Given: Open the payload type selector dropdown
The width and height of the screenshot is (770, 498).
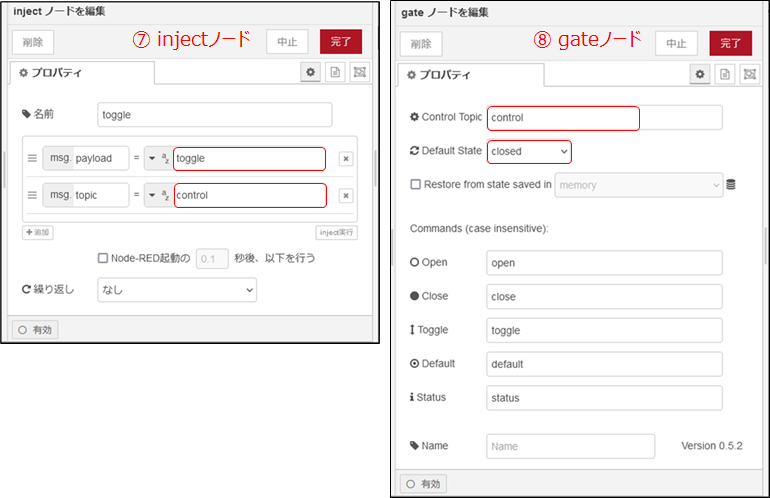Looking at the screenshot, I should 158,159.
